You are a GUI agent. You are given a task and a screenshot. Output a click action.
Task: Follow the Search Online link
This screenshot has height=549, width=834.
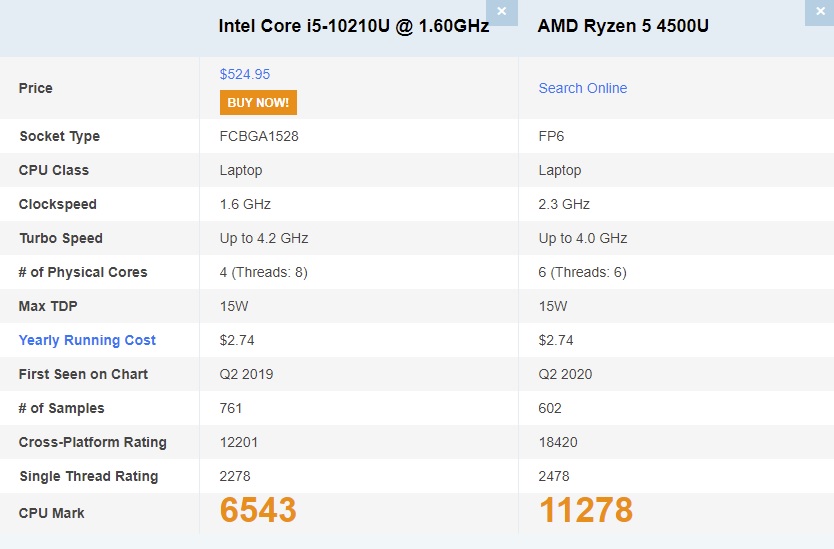[x=582, y=88]
